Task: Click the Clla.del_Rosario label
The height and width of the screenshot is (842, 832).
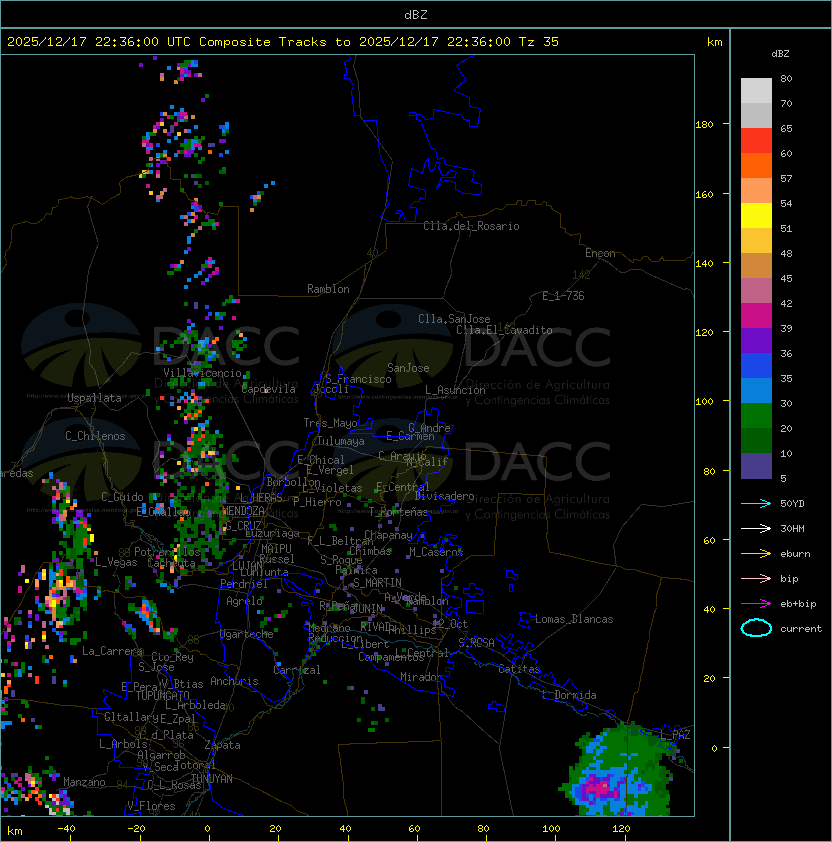Action: click(471, 226)
